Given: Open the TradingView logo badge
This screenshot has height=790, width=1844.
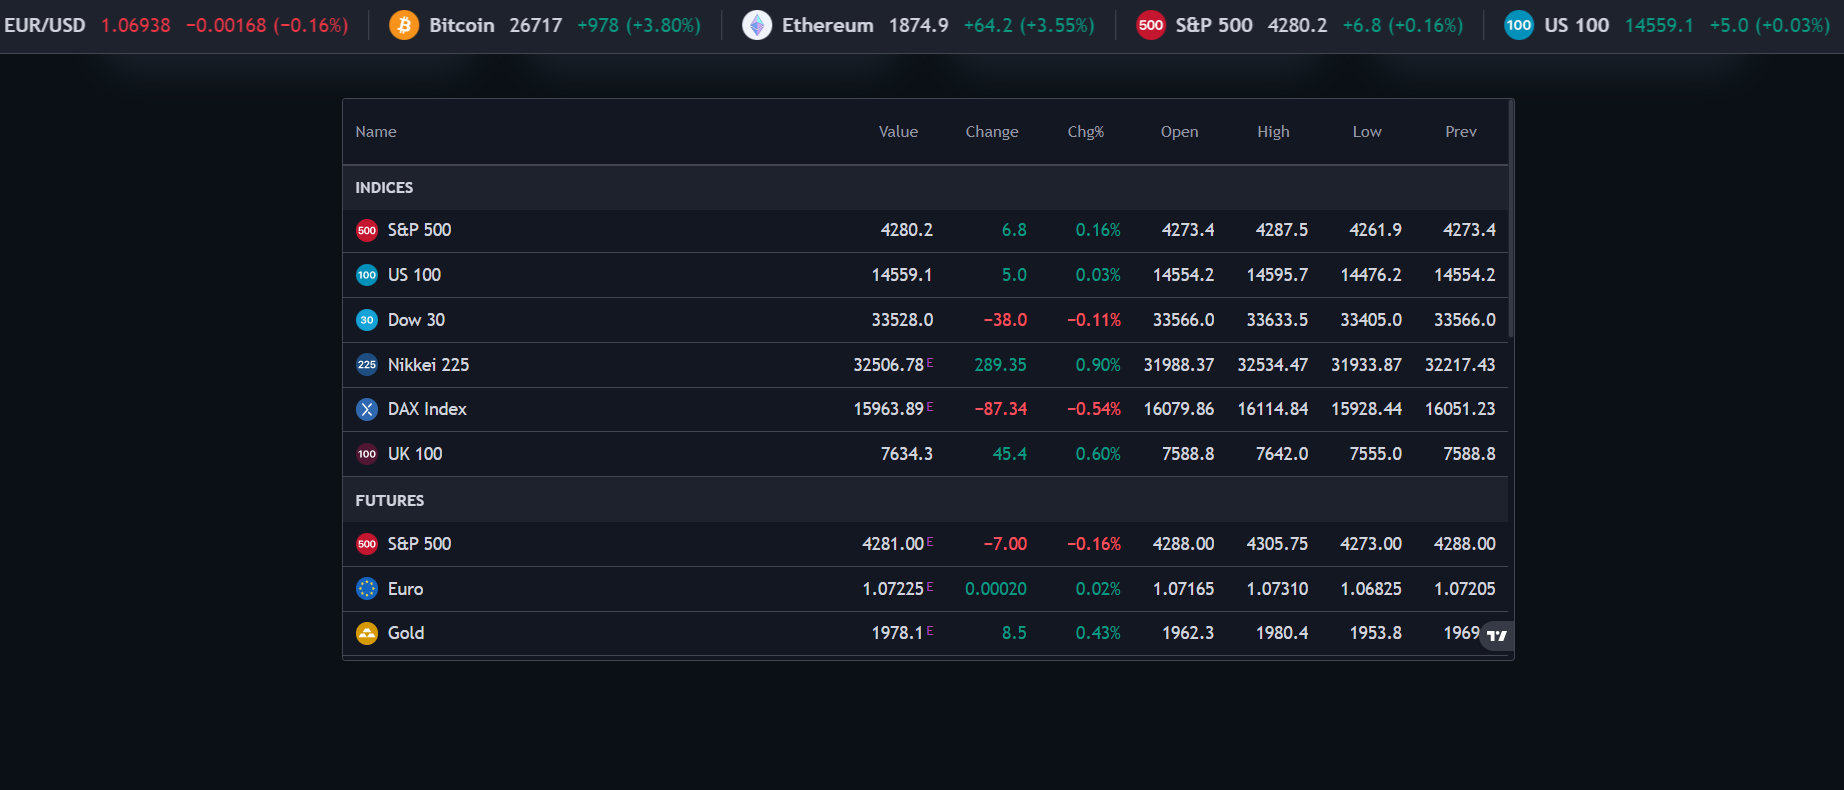Looking at the screenshot, I should coord(1496,636).
